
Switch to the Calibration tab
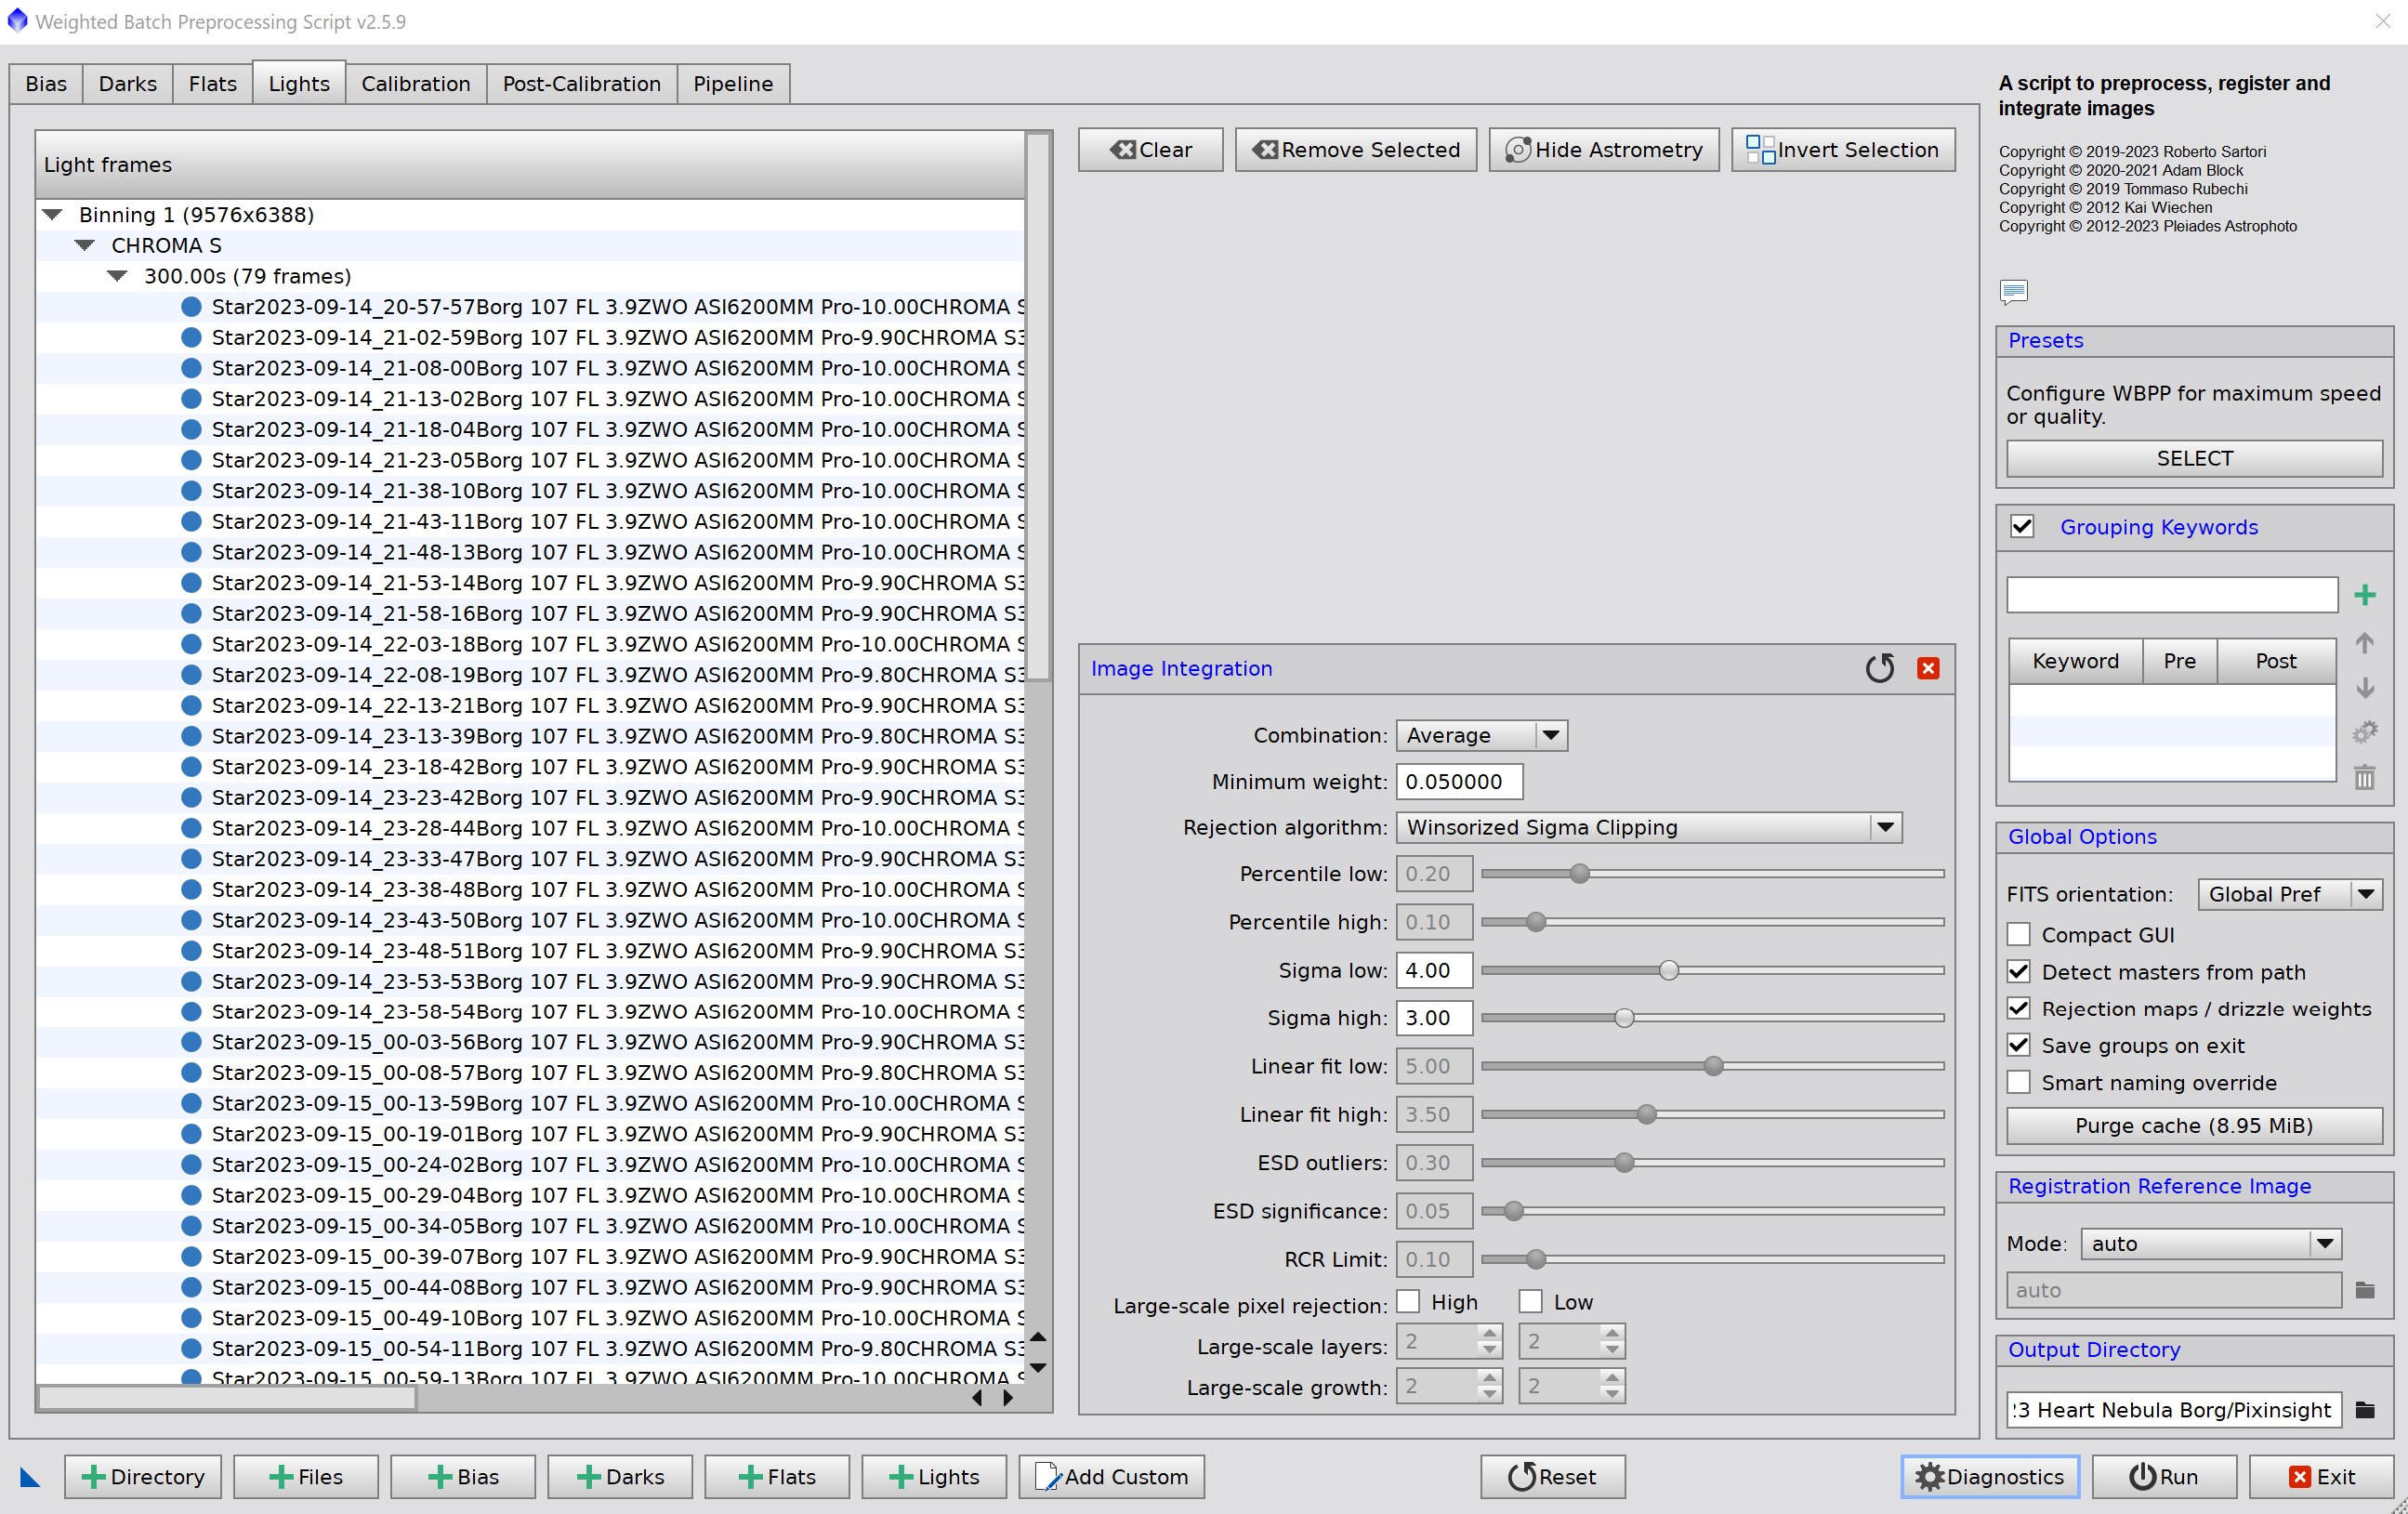tap(416, 84)
